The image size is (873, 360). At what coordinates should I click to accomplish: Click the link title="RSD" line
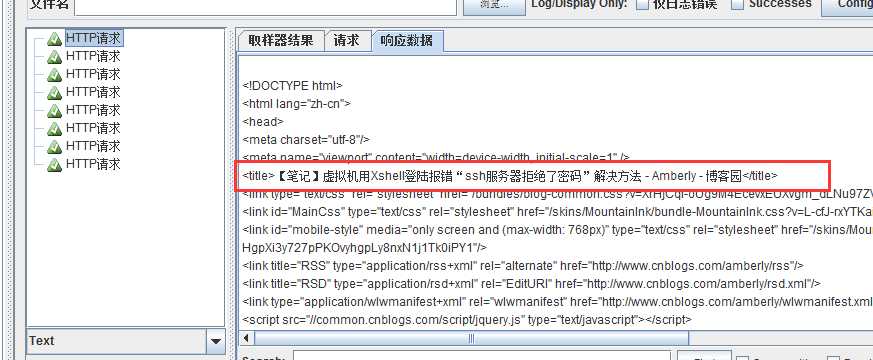point(532,284)
